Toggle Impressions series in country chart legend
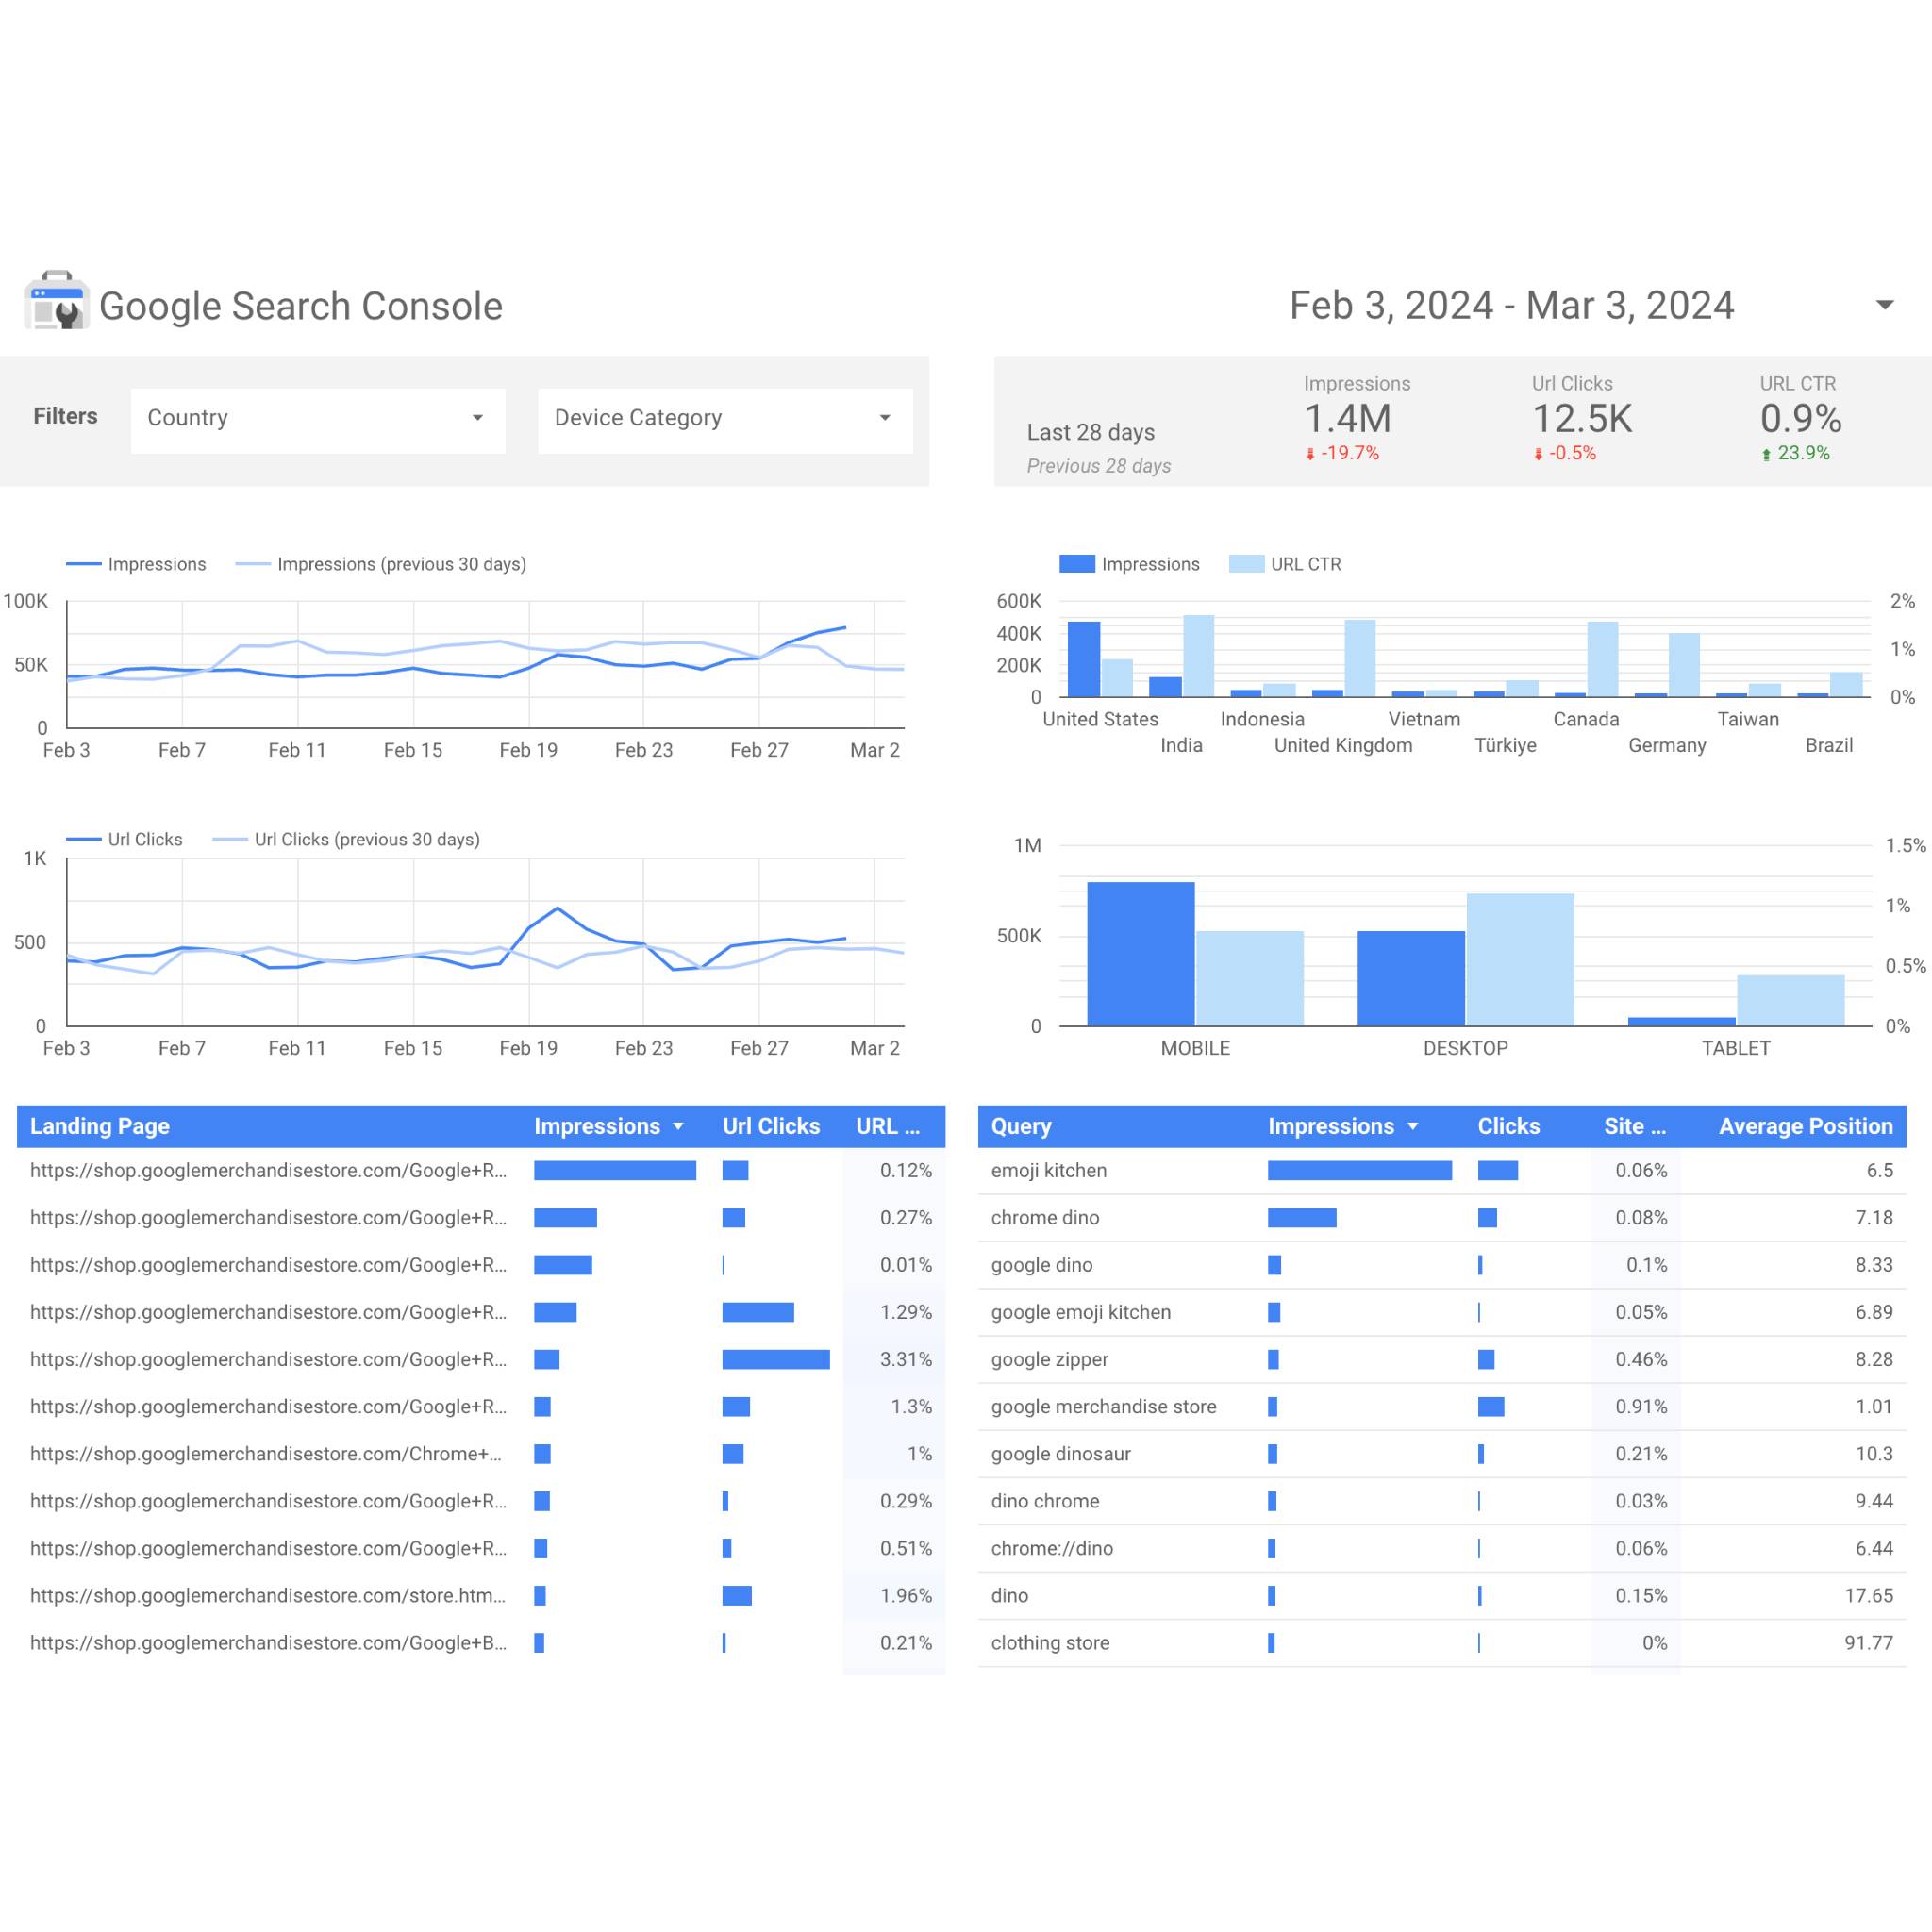Viewport: 1932px width, 1932px height. (x=1130, y=564)
